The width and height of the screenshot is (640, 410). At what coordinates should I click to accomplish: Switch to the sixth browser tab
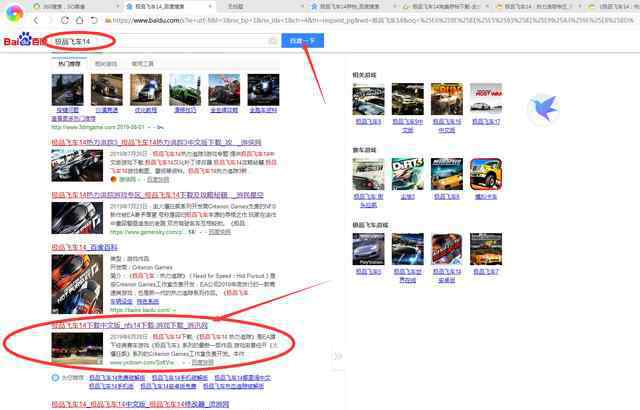pos(537,7)
